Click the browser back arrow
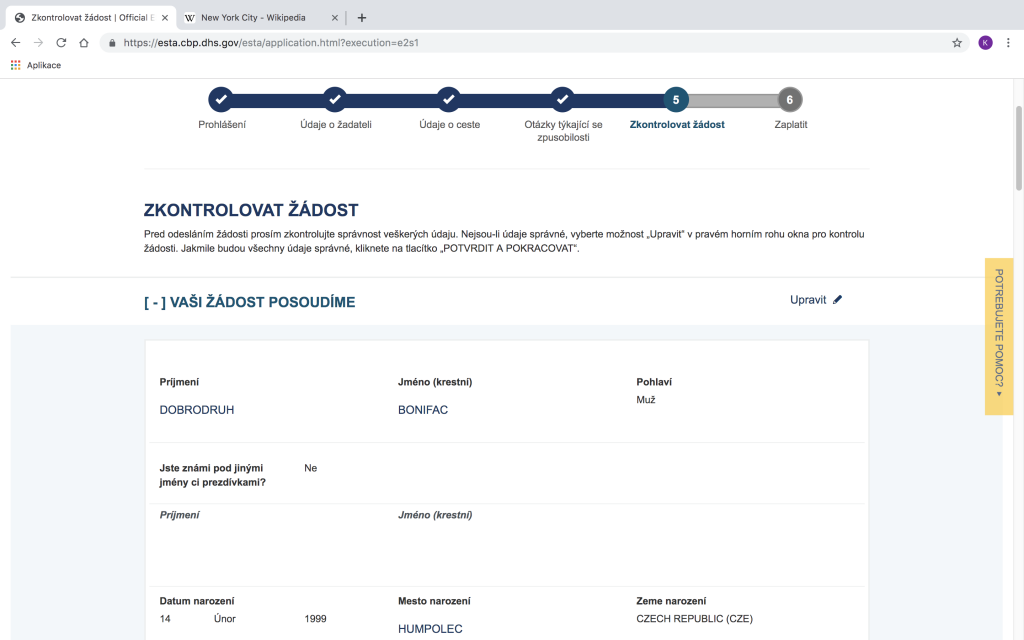The width and height of the screenshot is (1024, 640). tap(15, 43)
